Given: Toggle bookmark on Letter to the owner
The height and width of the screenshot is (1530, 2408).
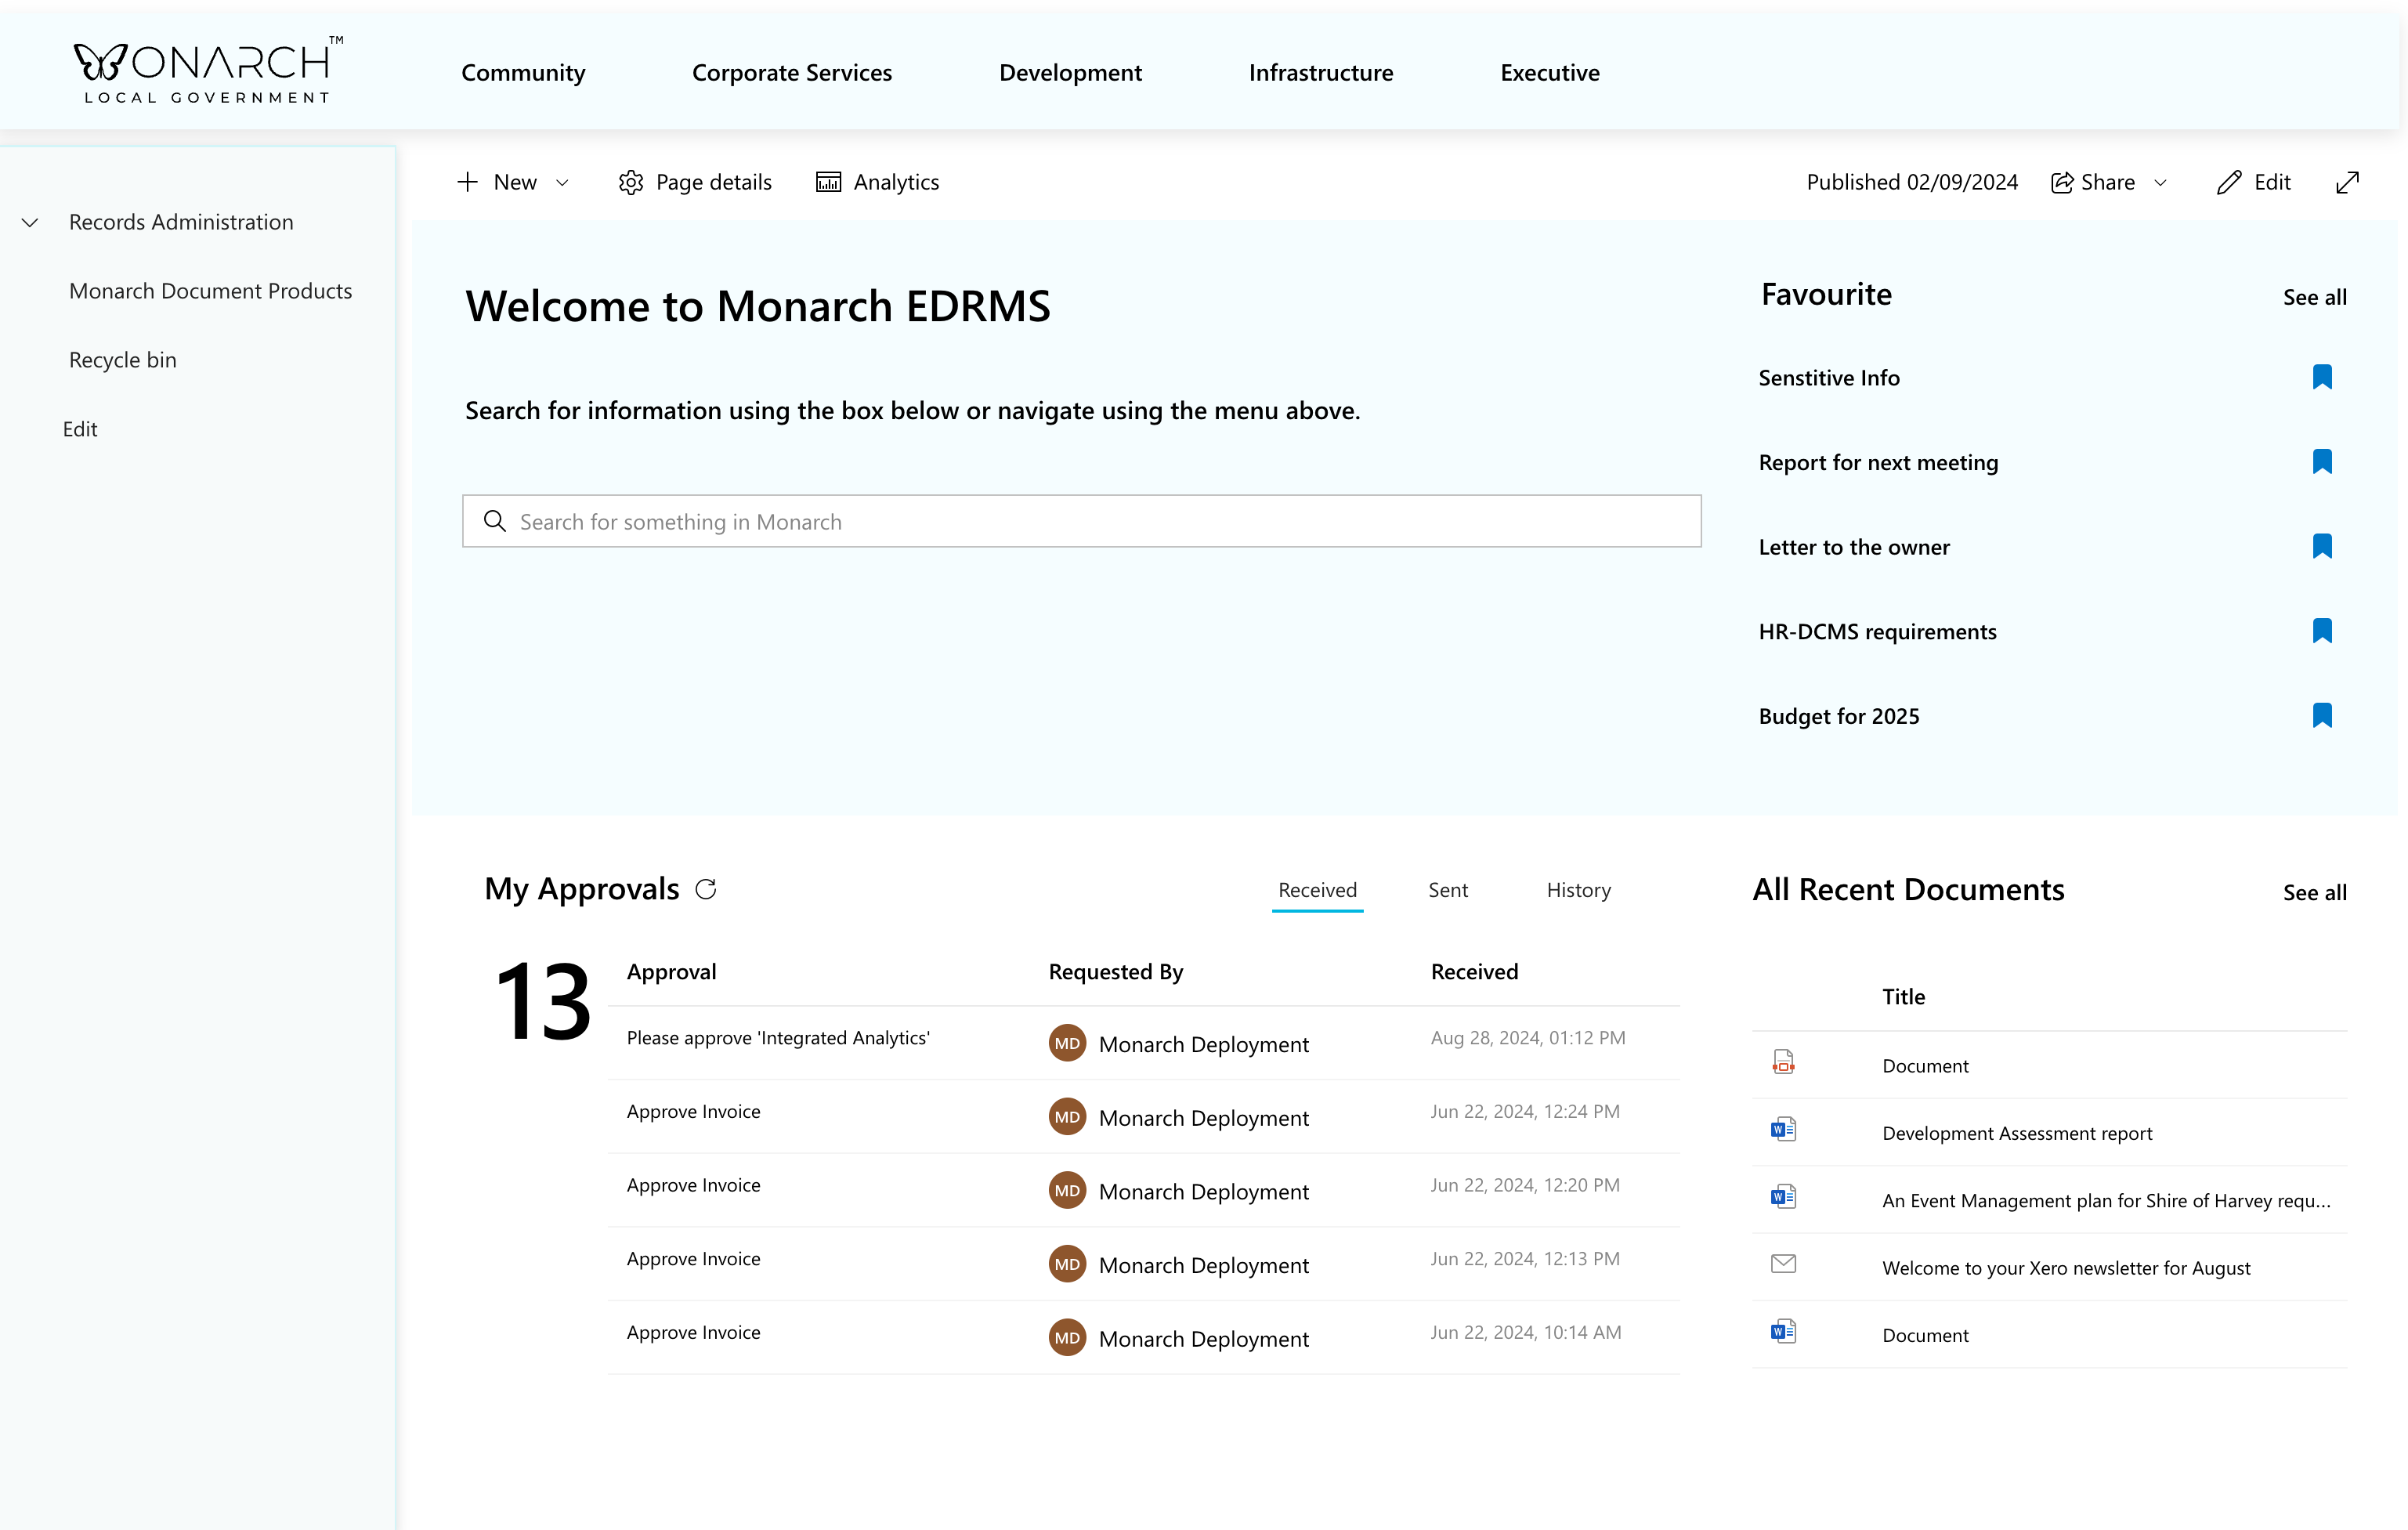Looking at the screenshot, I should tap(2322, 546).
